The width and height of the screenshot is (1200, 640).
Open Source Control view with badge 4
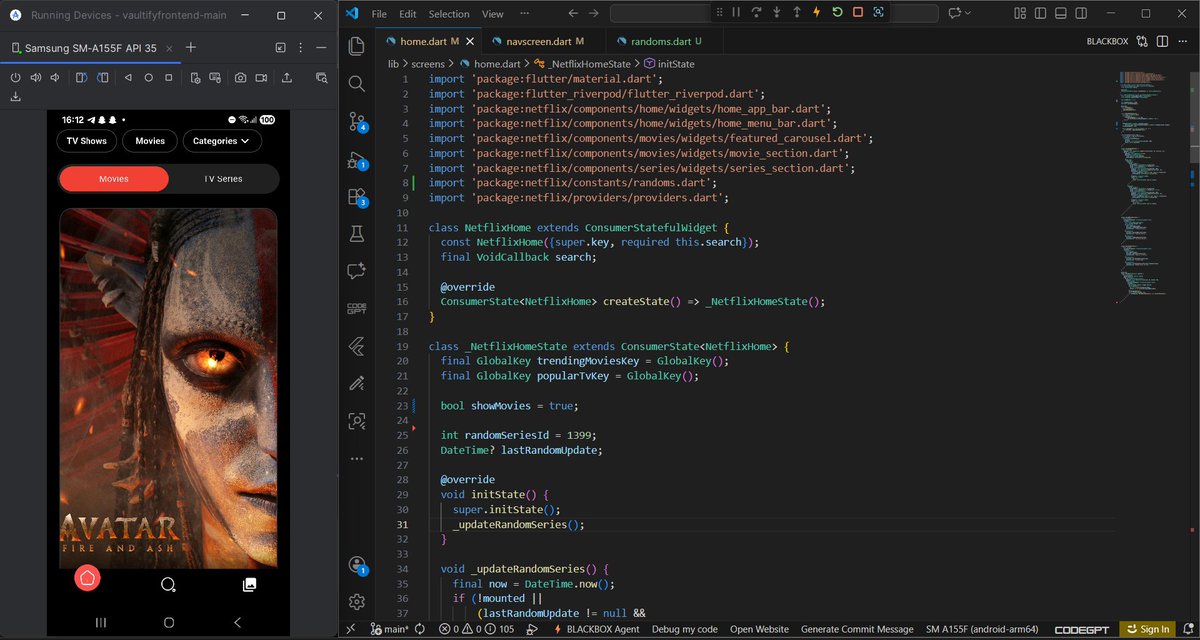[357, 121]
